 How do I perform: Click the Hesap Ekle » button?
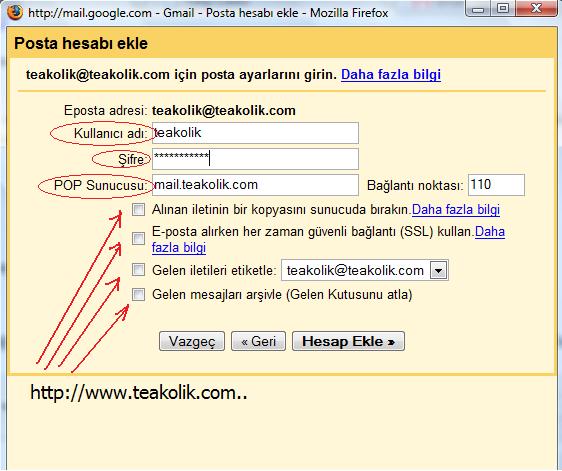[348, 341]
